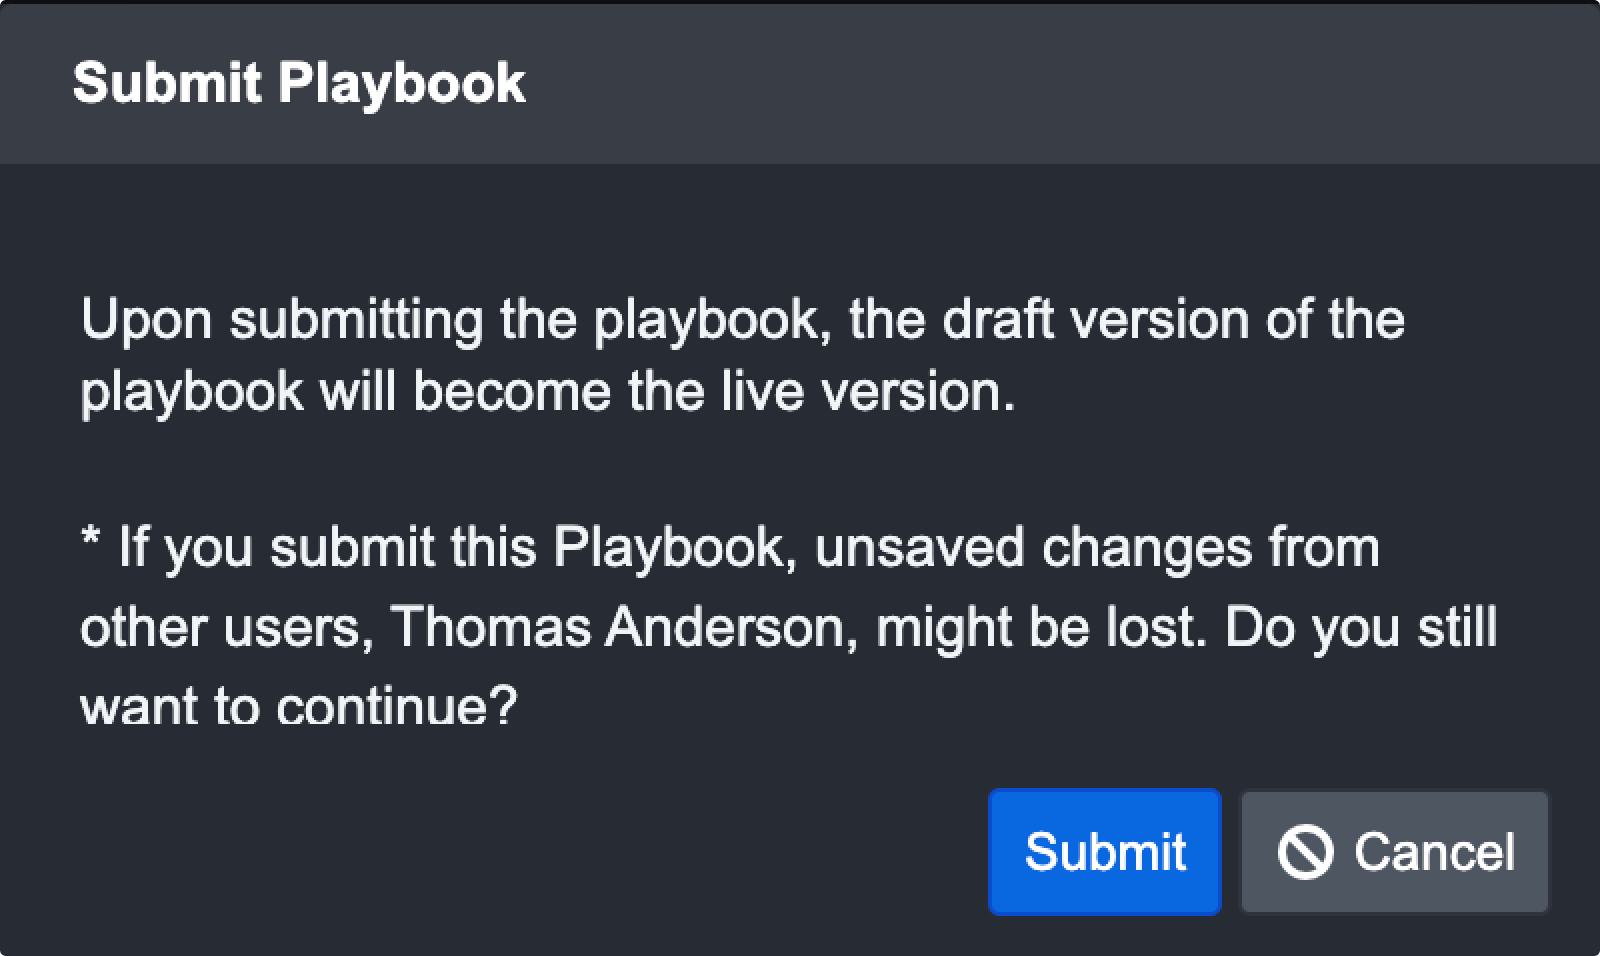The height and width of the screenshot is (956, 1600).
Task: Click the words 'unsaved changes from'
Action: click(x=1096, y=548)
